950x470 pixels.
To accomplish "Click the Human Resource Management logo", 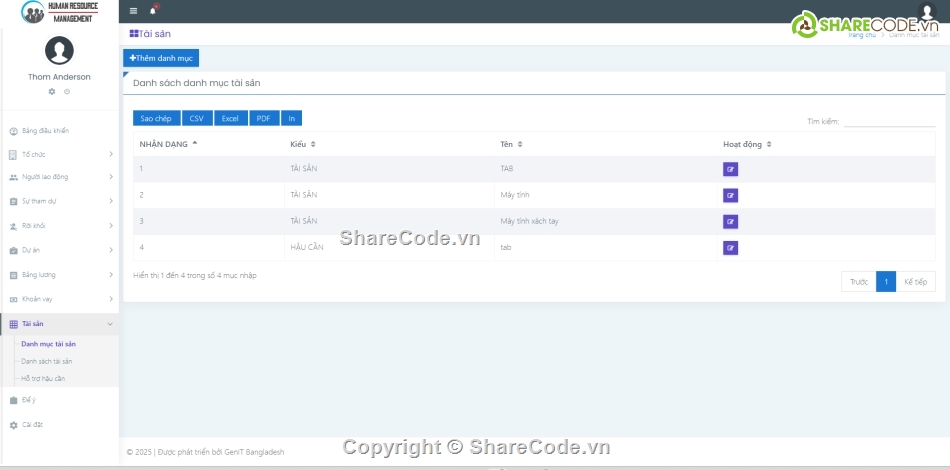I will point(59,12).
